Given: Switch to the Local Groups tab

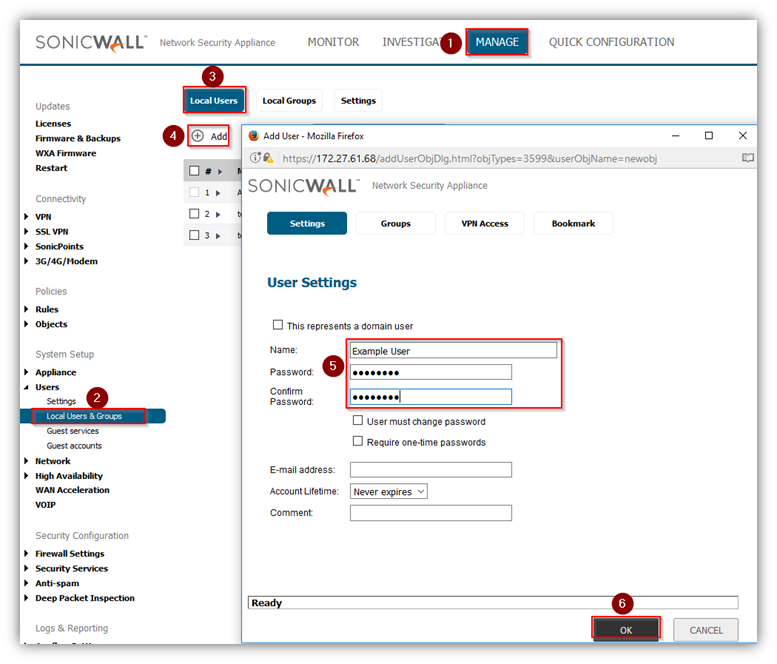Looking at the screenshot, I should (x=289, y=101).
